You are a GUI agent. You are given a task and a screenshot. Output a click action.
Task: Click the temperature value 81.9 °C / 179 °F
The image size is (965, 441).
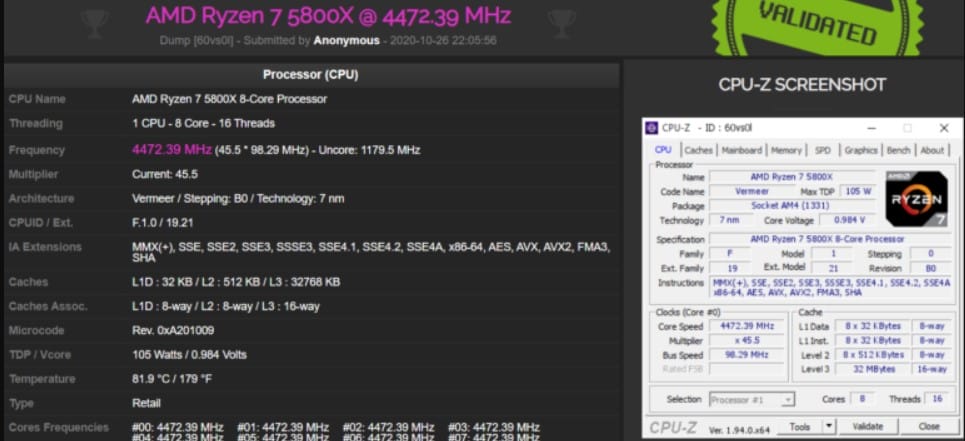[x=172, y=379]
